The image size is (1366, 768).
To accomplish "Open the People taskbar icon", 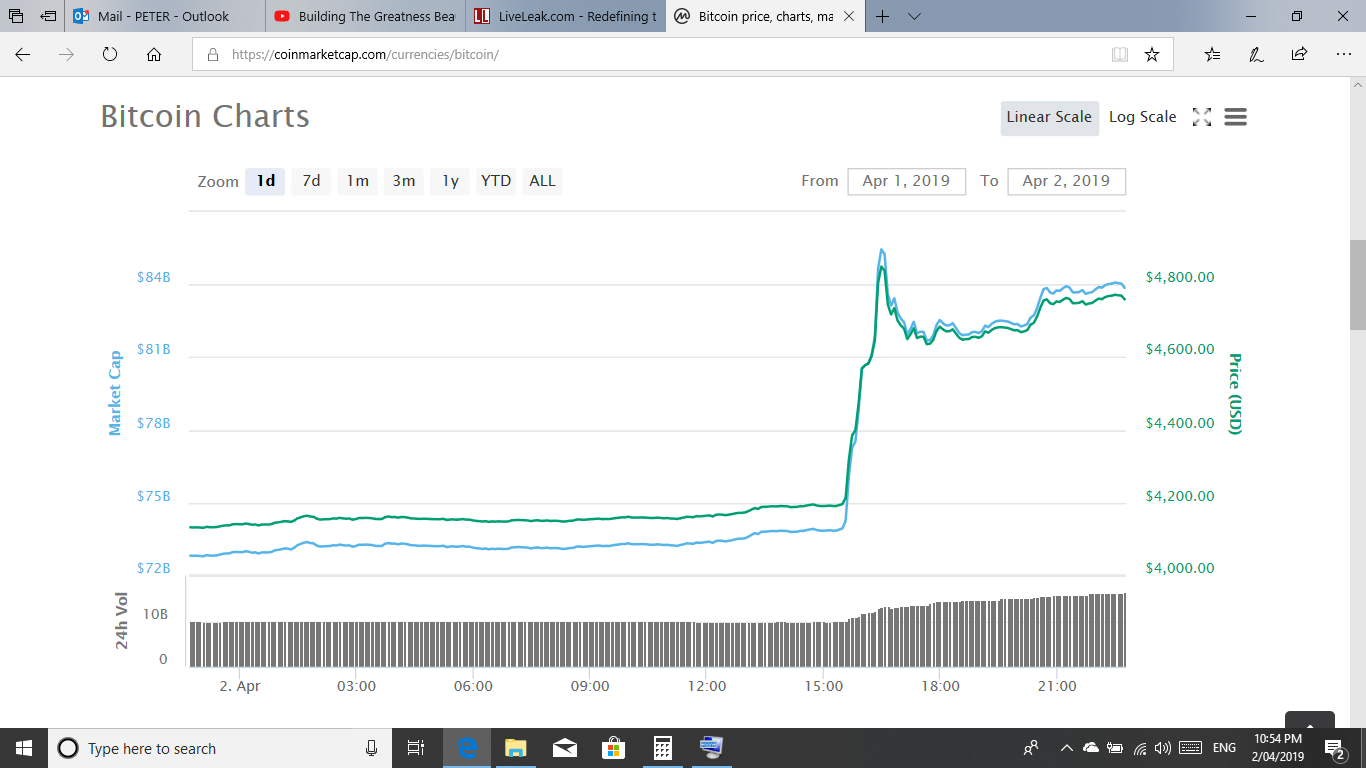I will click(1031, 748).
